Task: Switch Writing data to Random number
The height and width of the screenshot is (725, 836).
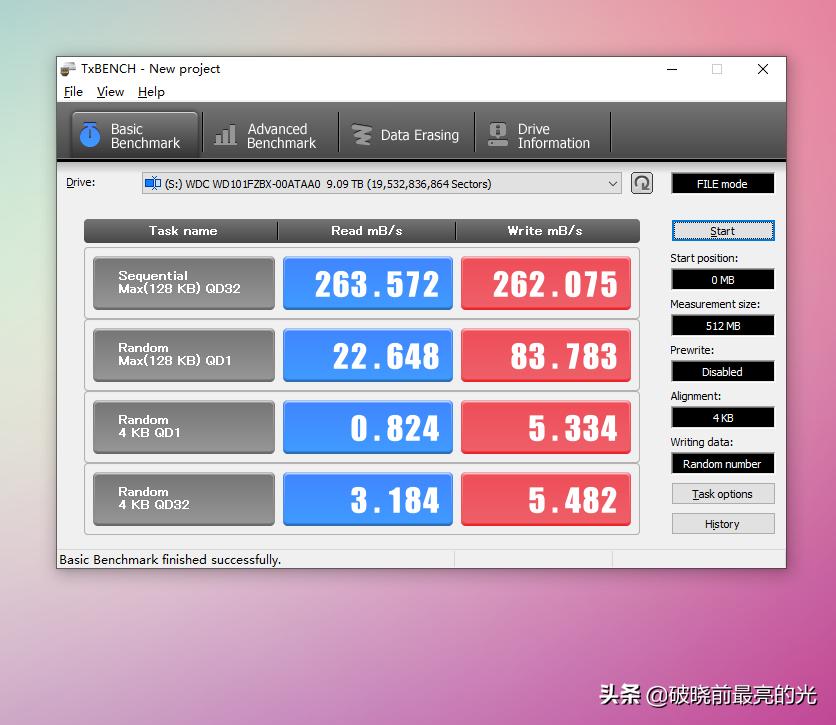Action: click(722, 463)
